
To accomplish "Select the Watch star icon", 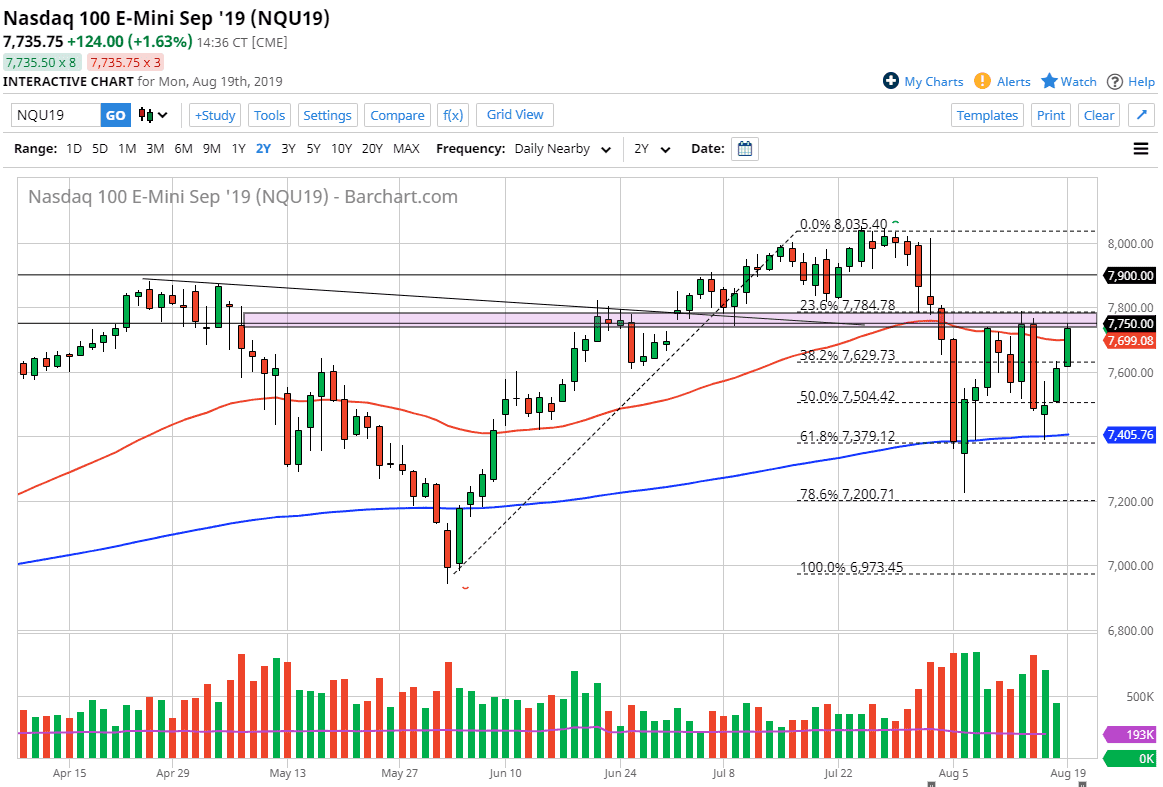I will click(x=1047, y=81).
